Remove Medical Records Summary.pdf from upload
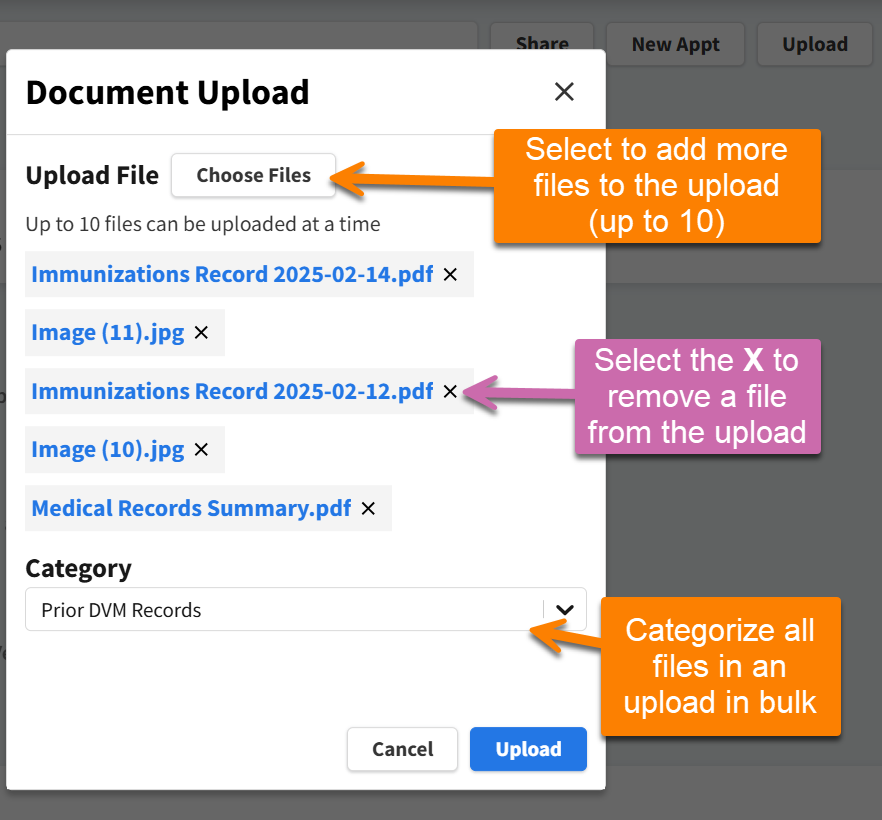This screenshot has height=820, width=882. coord(367,508)
